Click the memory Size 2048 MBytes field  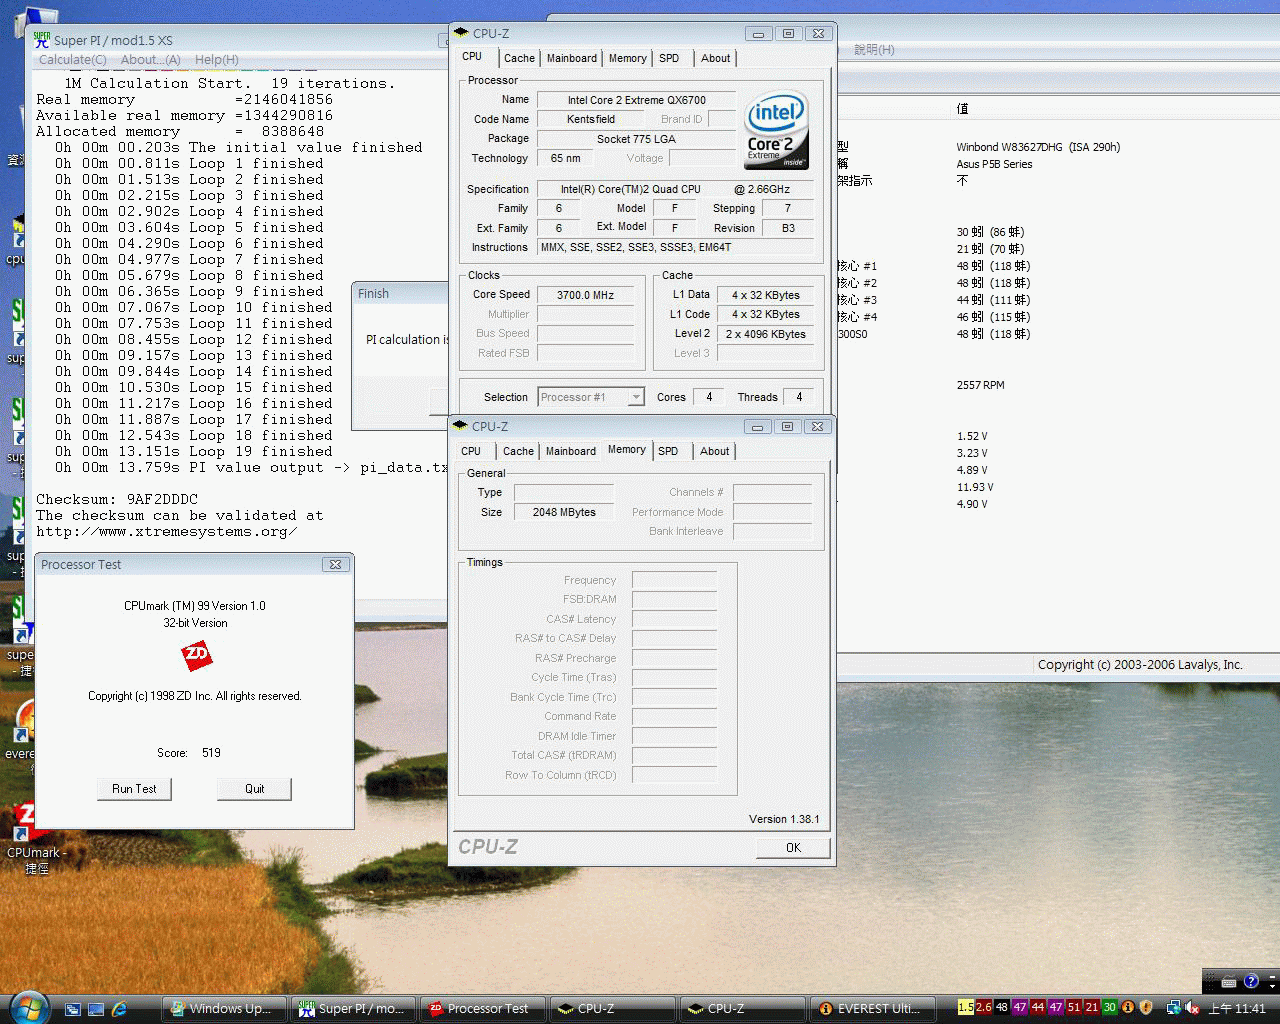564,512
